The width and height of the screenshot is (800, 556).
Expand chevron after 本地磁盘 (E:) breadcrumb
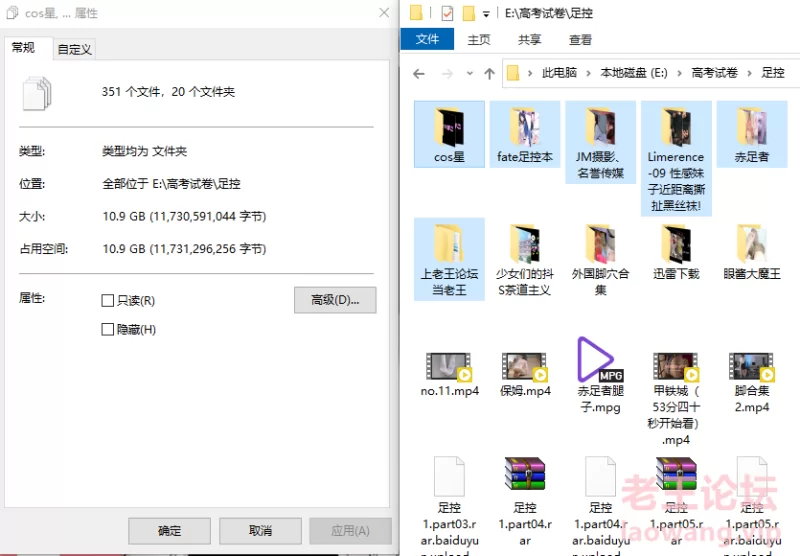coord(679,73)
